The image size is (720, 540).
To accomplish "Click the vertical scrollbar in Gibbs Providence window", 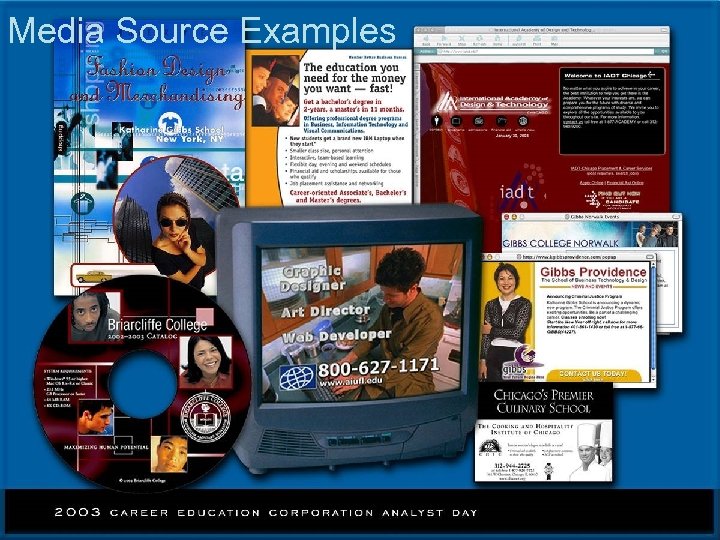I will 652,321.
